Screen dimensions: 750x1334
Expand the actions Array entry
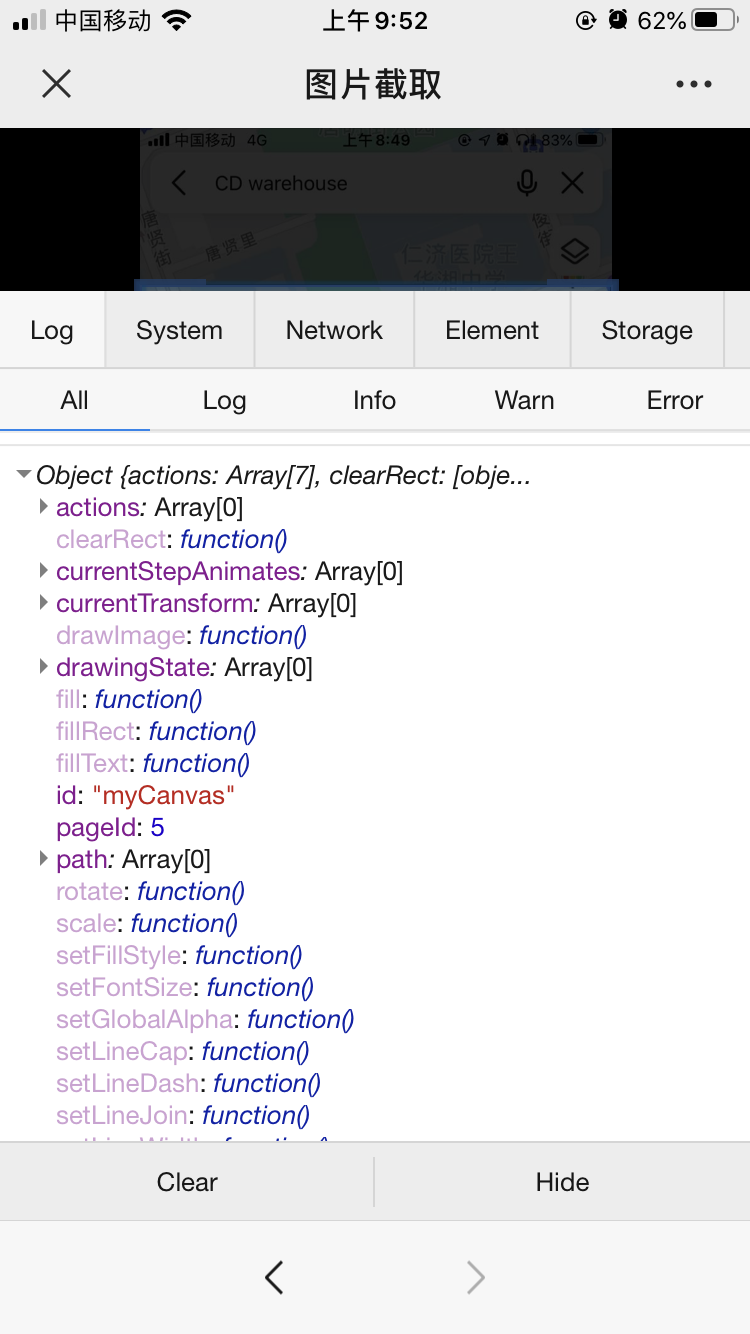(42, 508)
